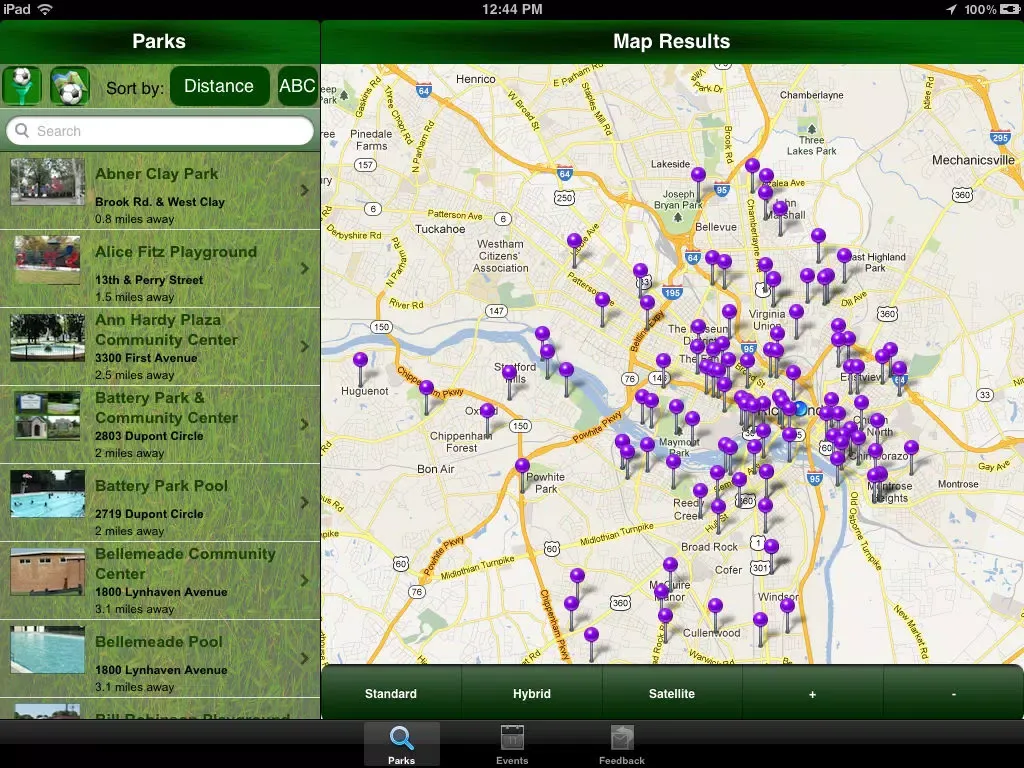Tap the Bellemeade Pool thumbnail
1024x768 pixels.
pyautogui.click(x=48, y=650)
